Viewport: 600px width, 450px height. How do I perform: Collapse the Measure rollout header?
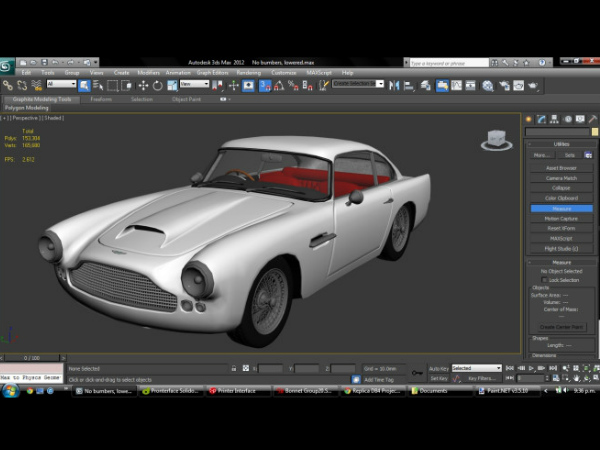[560, 262]
